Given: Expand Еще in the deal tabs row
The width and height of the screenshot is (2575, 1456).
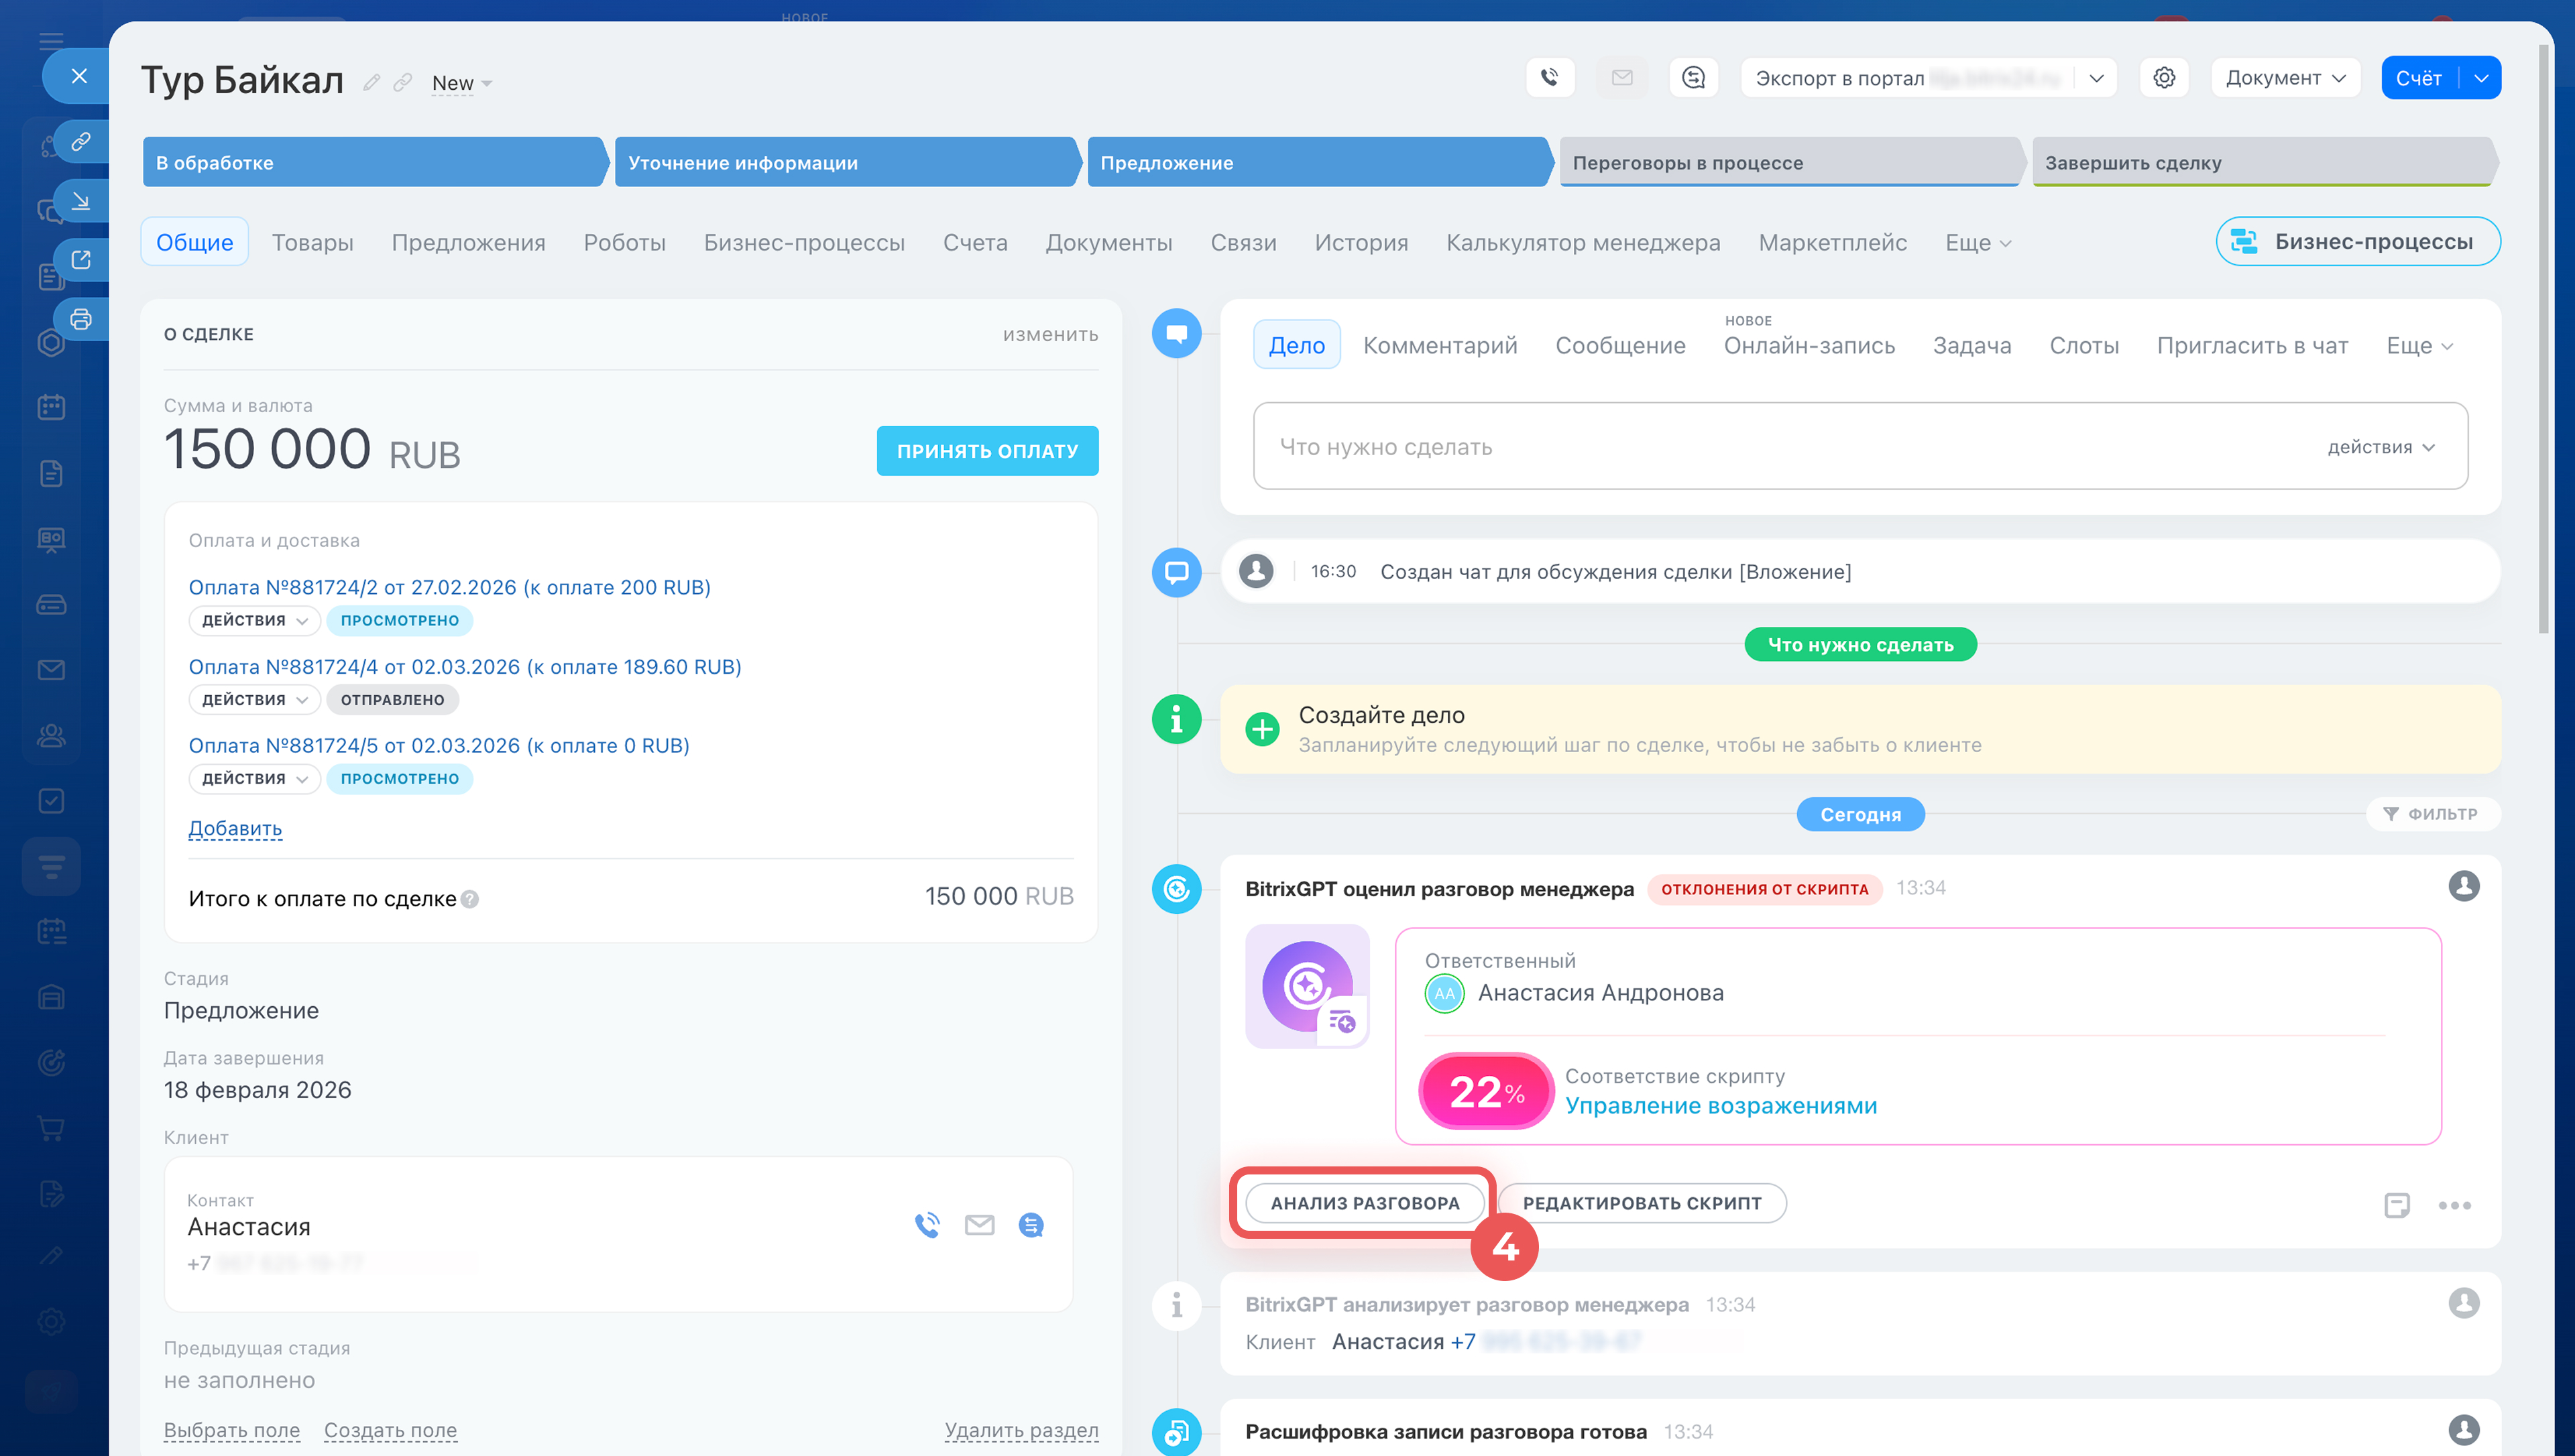Looking at the screenshot, I should (x=1977, y=243).
